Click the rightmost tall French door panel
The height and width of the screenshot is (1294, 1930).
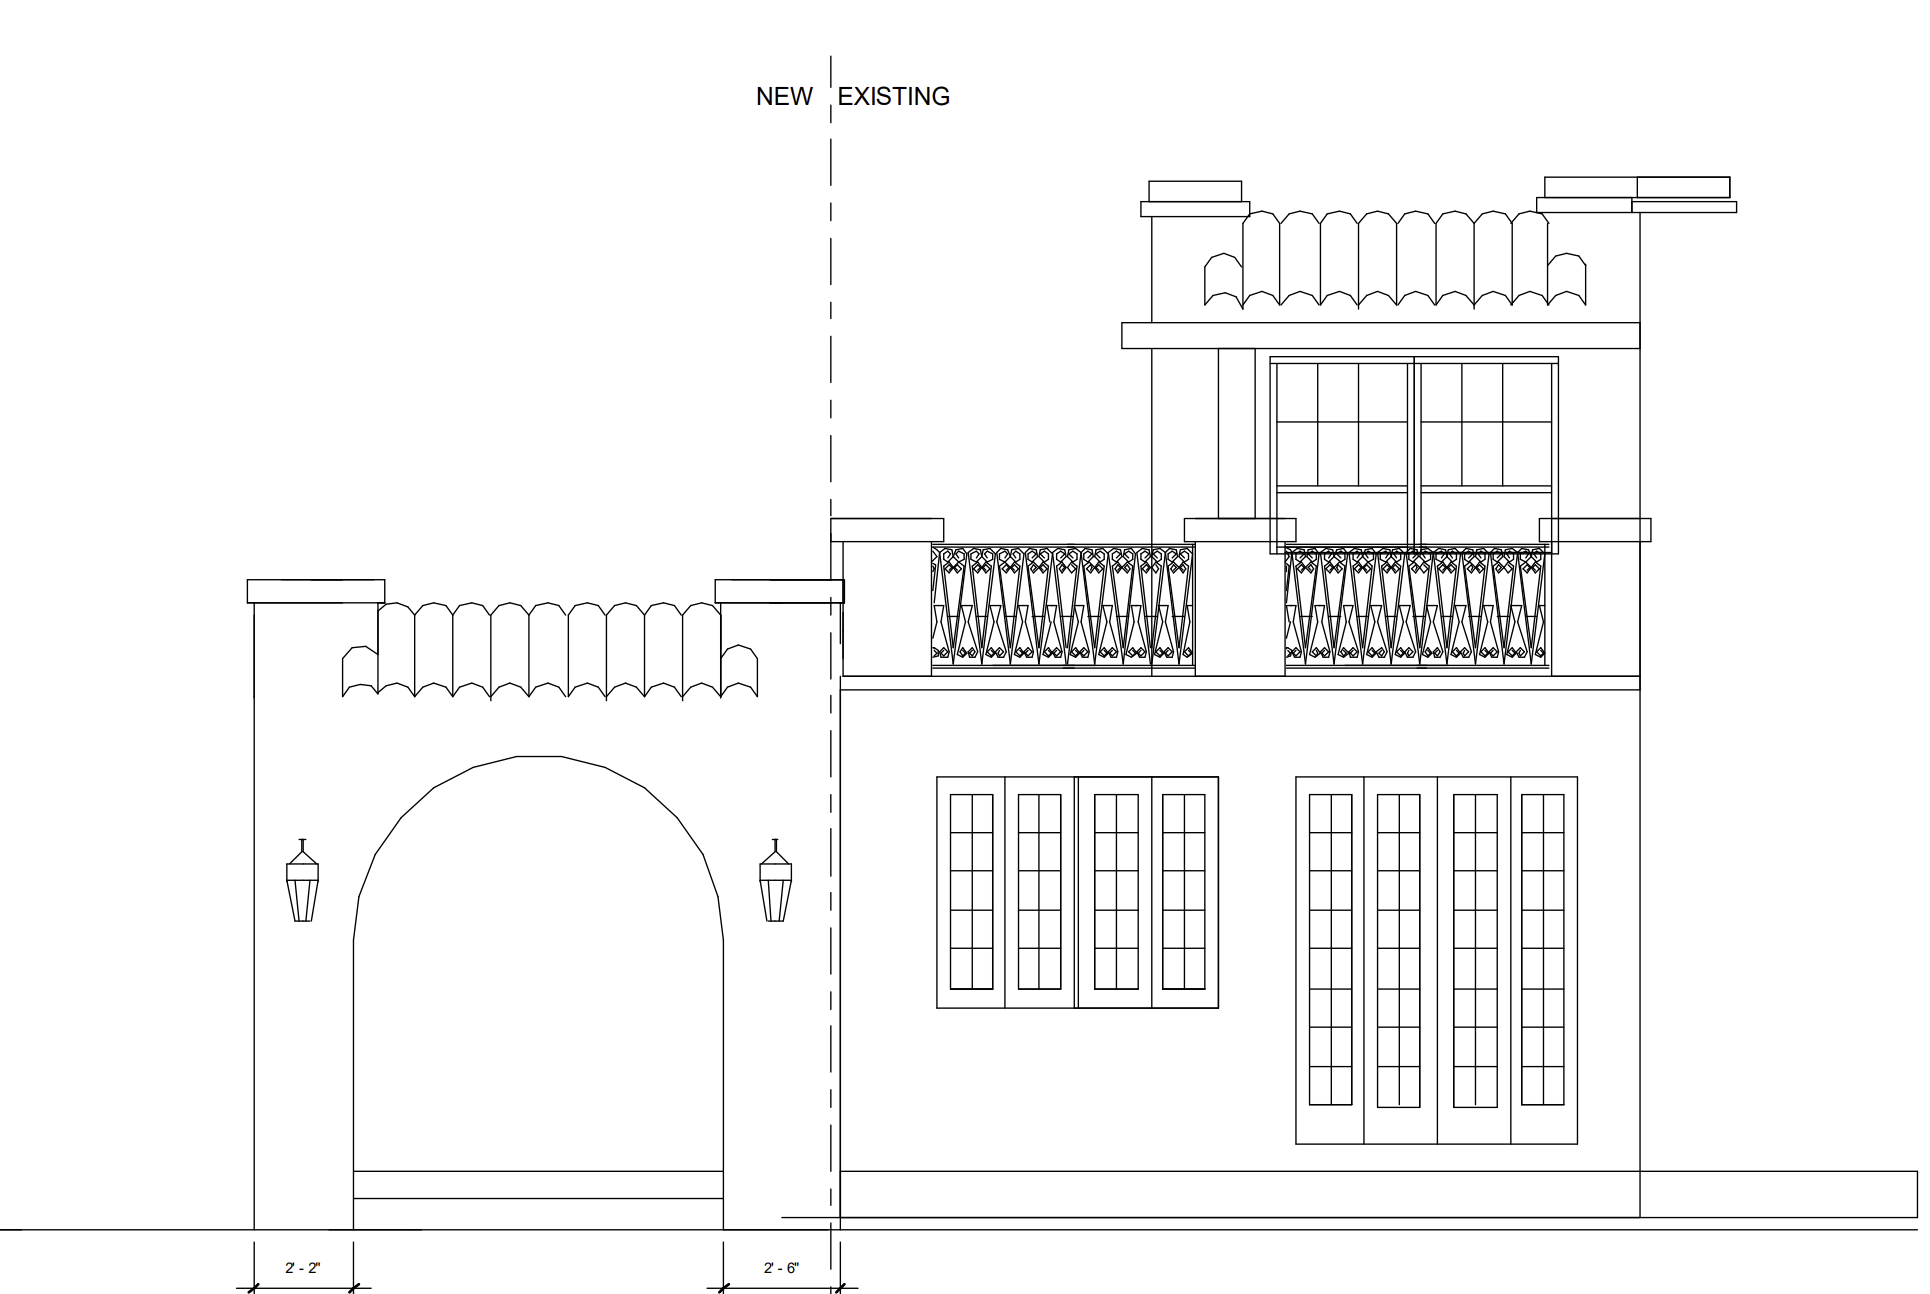(x=1543, y=959)
